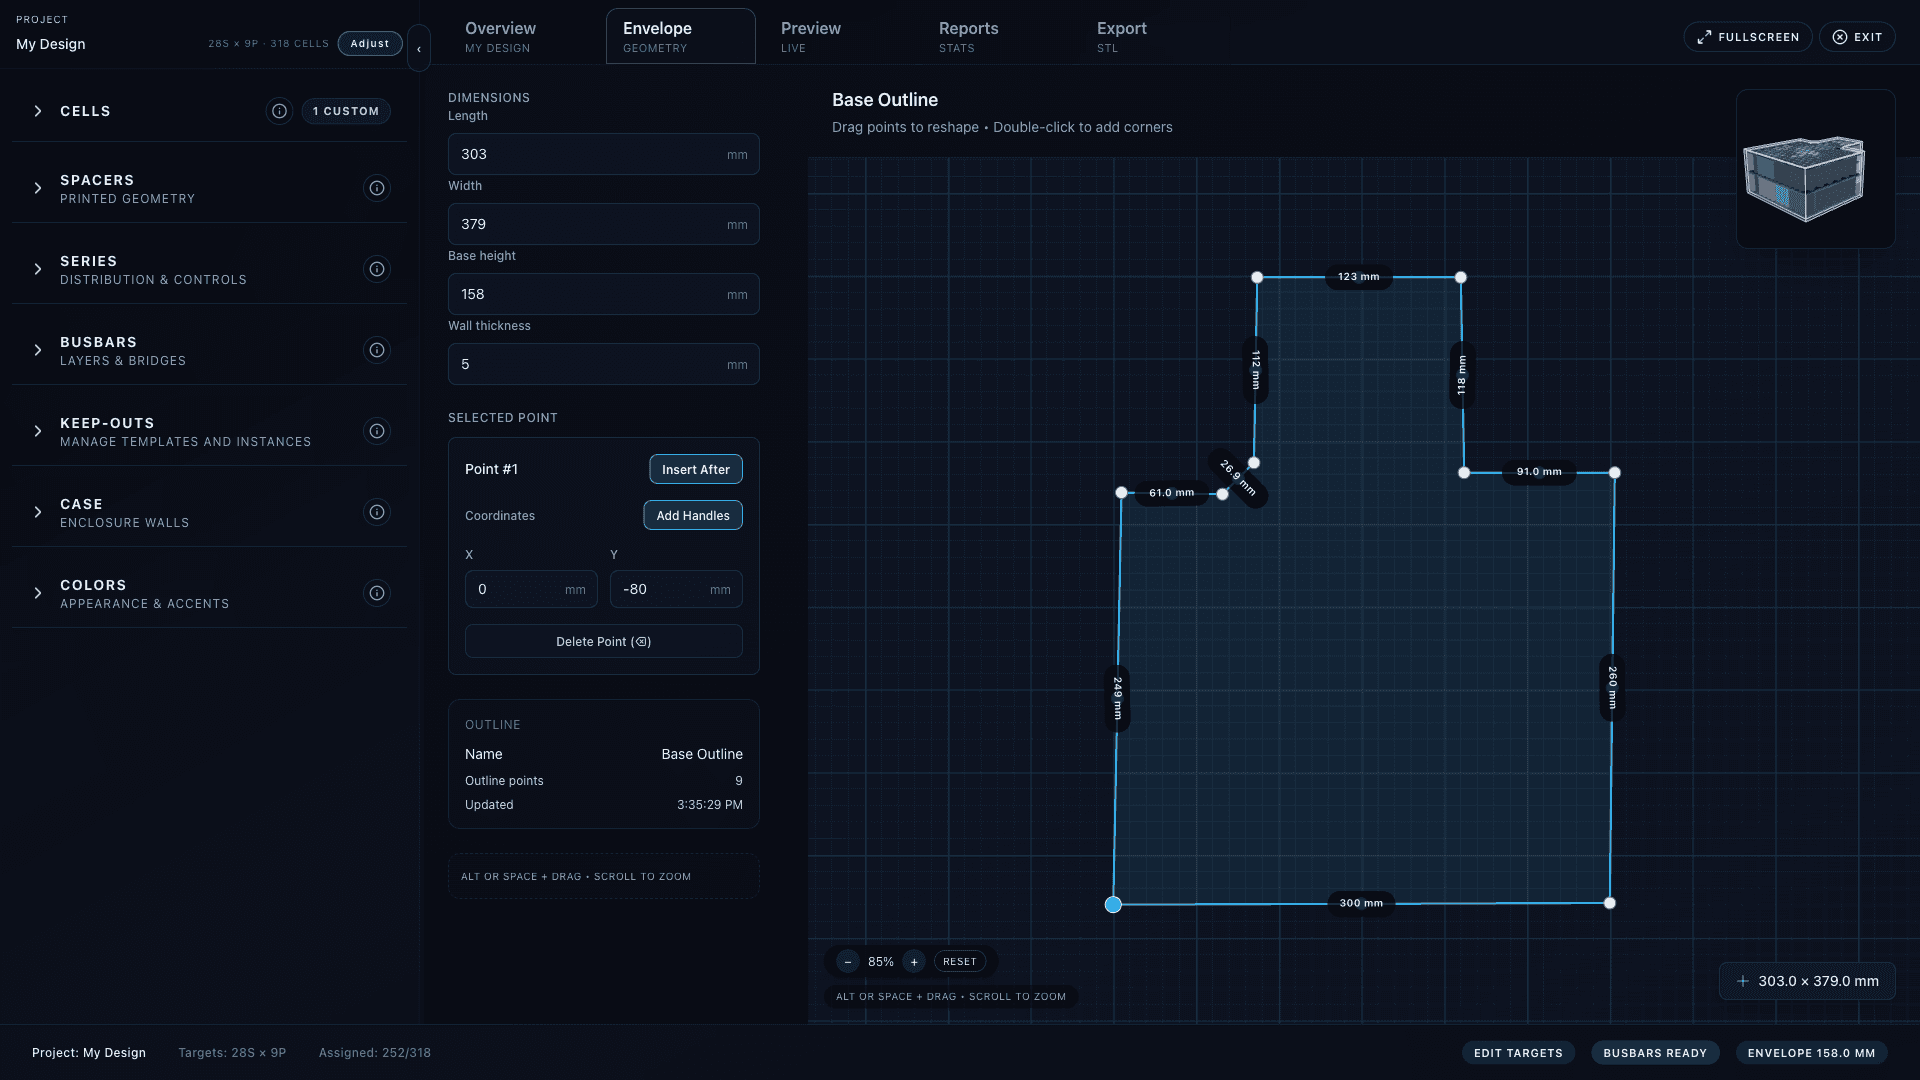
Task: Select the highlighted bottom-left outline point
Action: pos(1113,905)
